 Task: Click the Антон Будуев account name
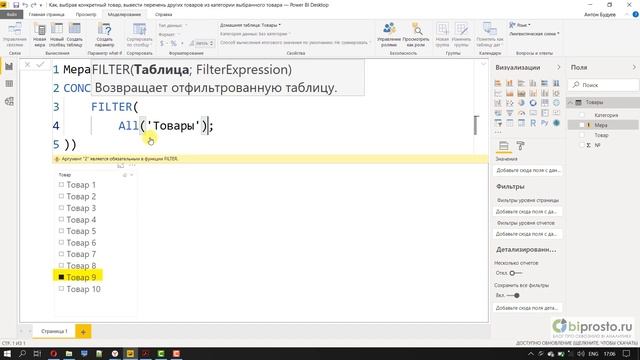[x=600, y=15]
